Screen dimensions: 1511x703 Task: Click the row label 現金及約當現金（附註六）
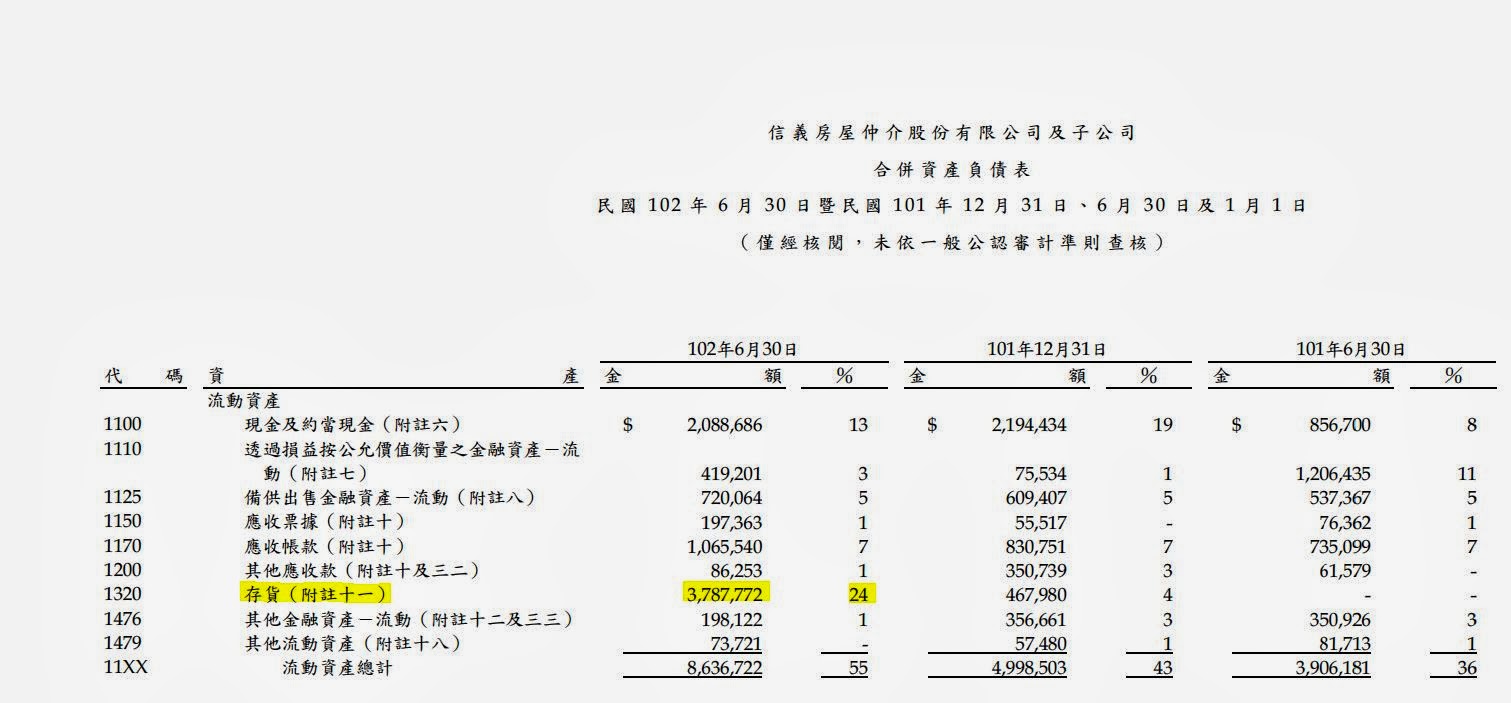353,425
